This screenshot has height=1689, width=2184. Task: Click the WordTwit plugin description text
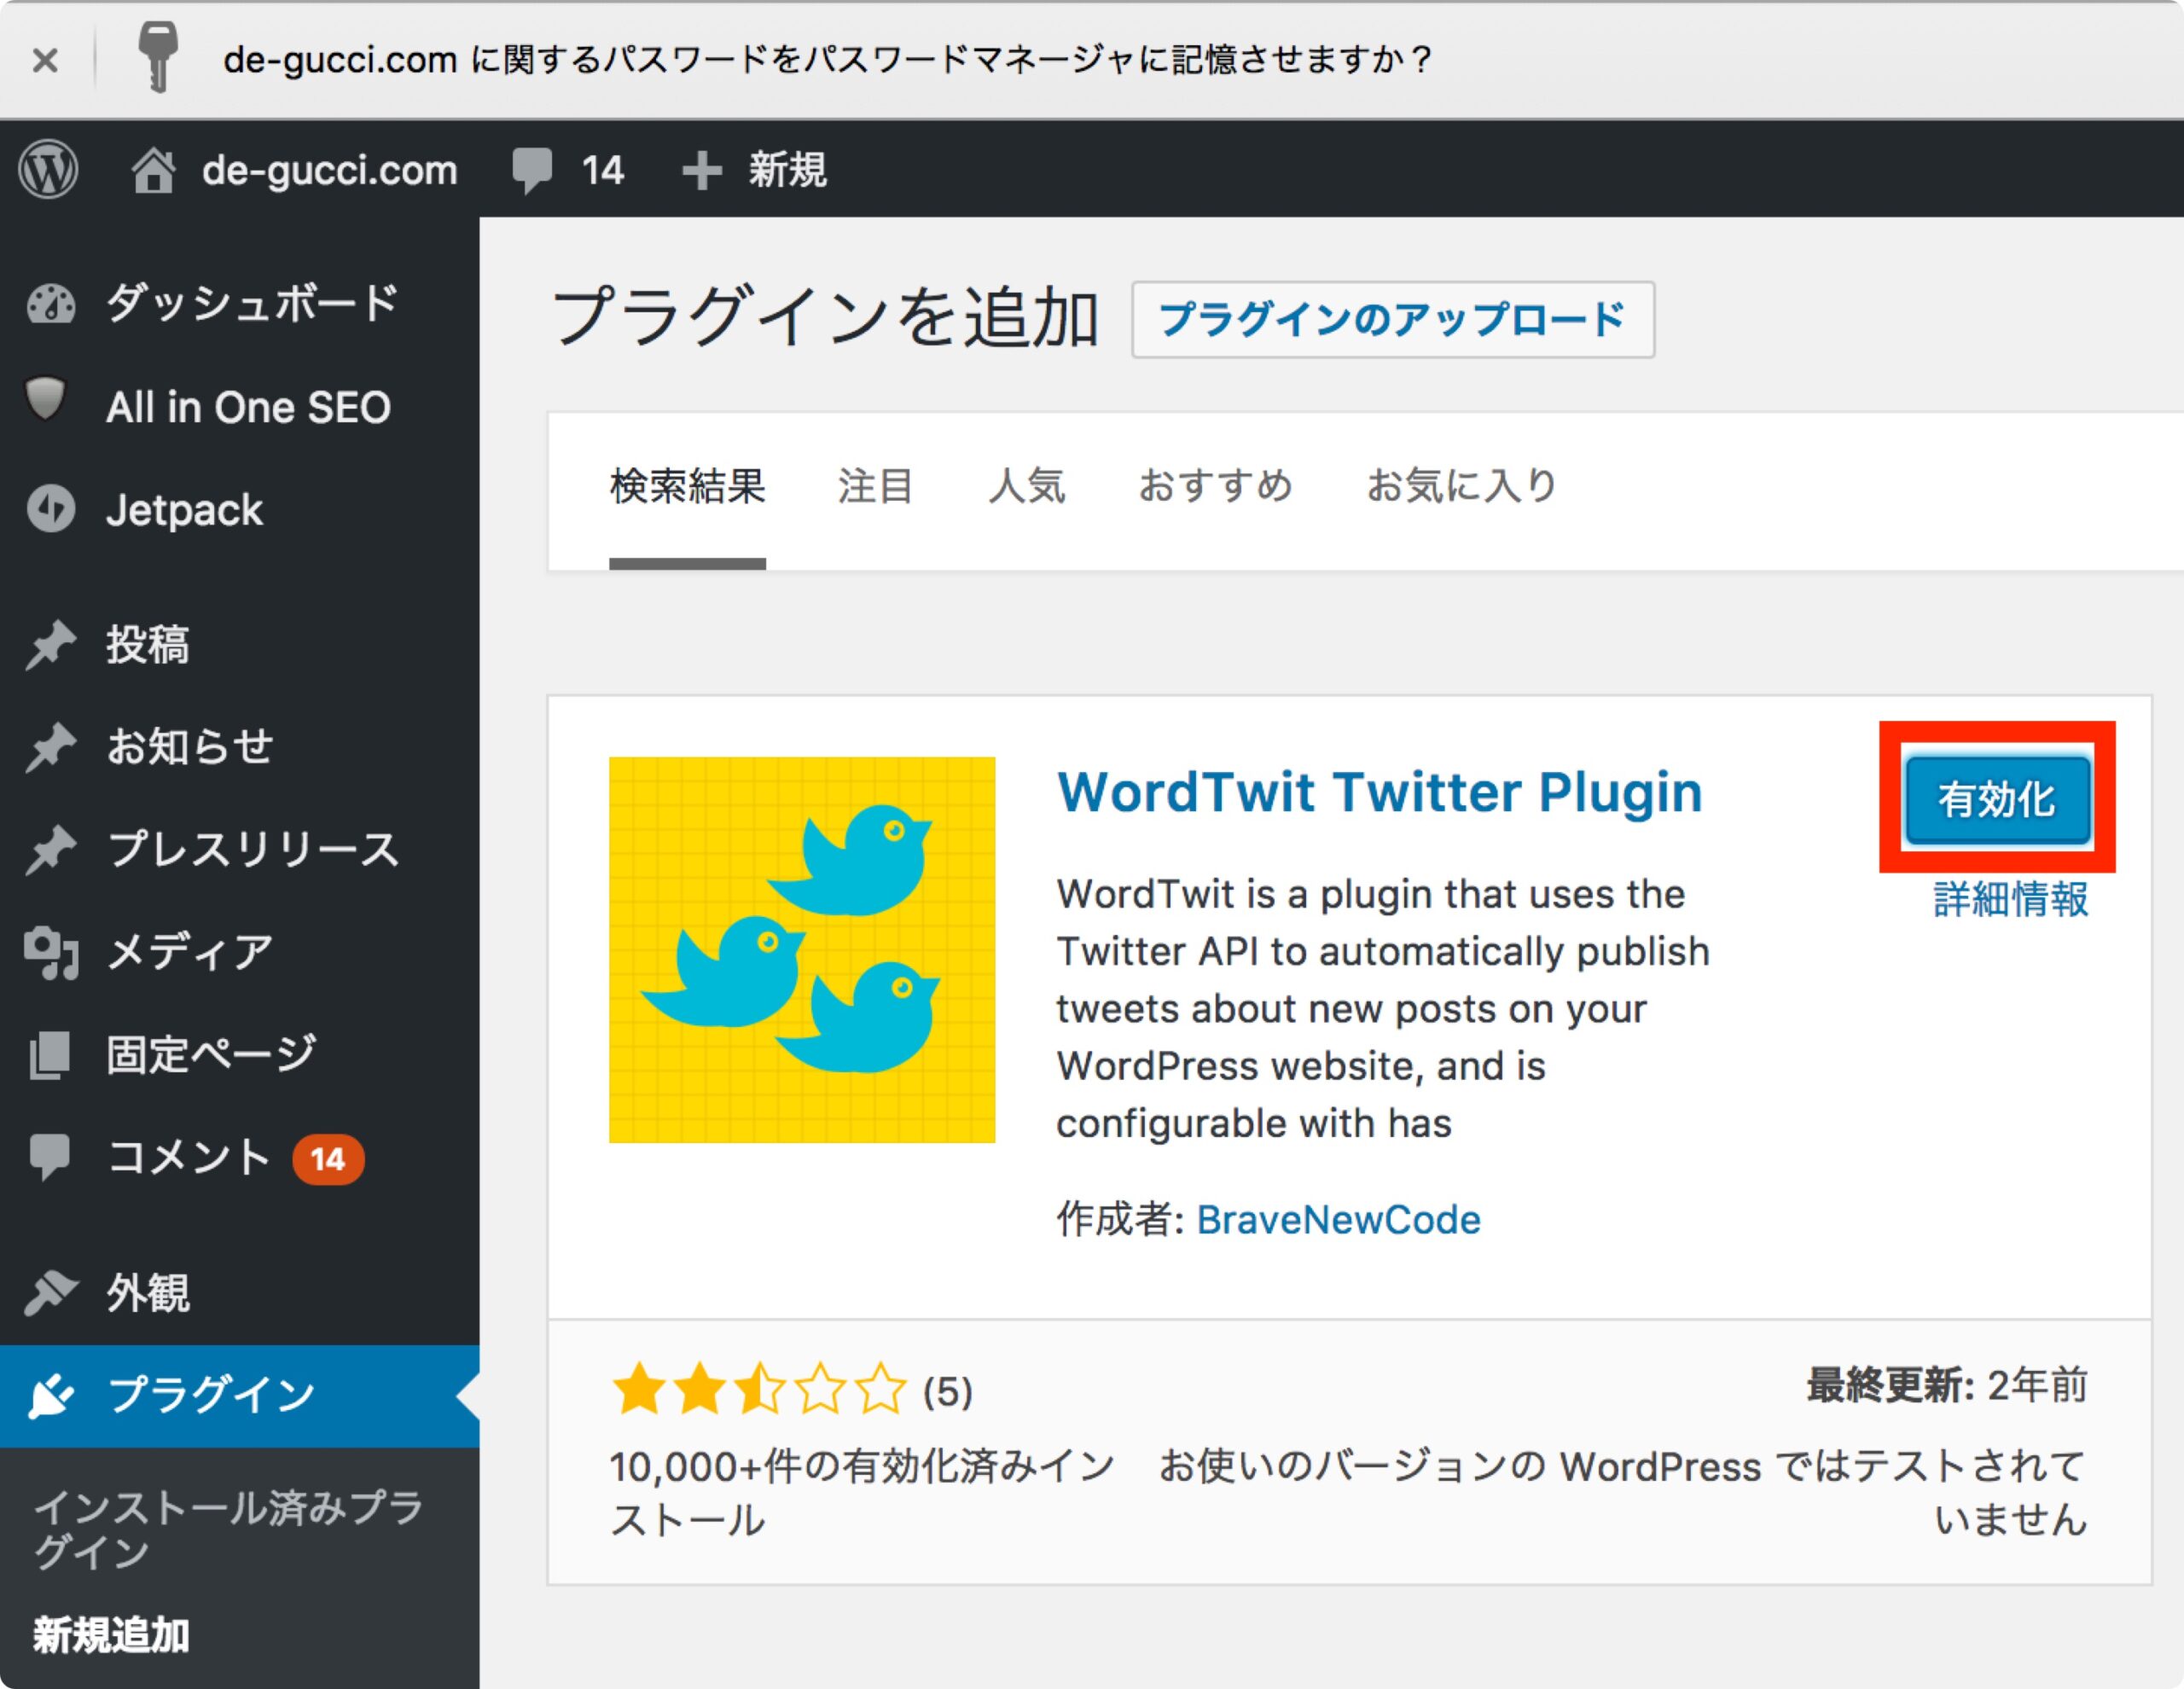1383,1008
